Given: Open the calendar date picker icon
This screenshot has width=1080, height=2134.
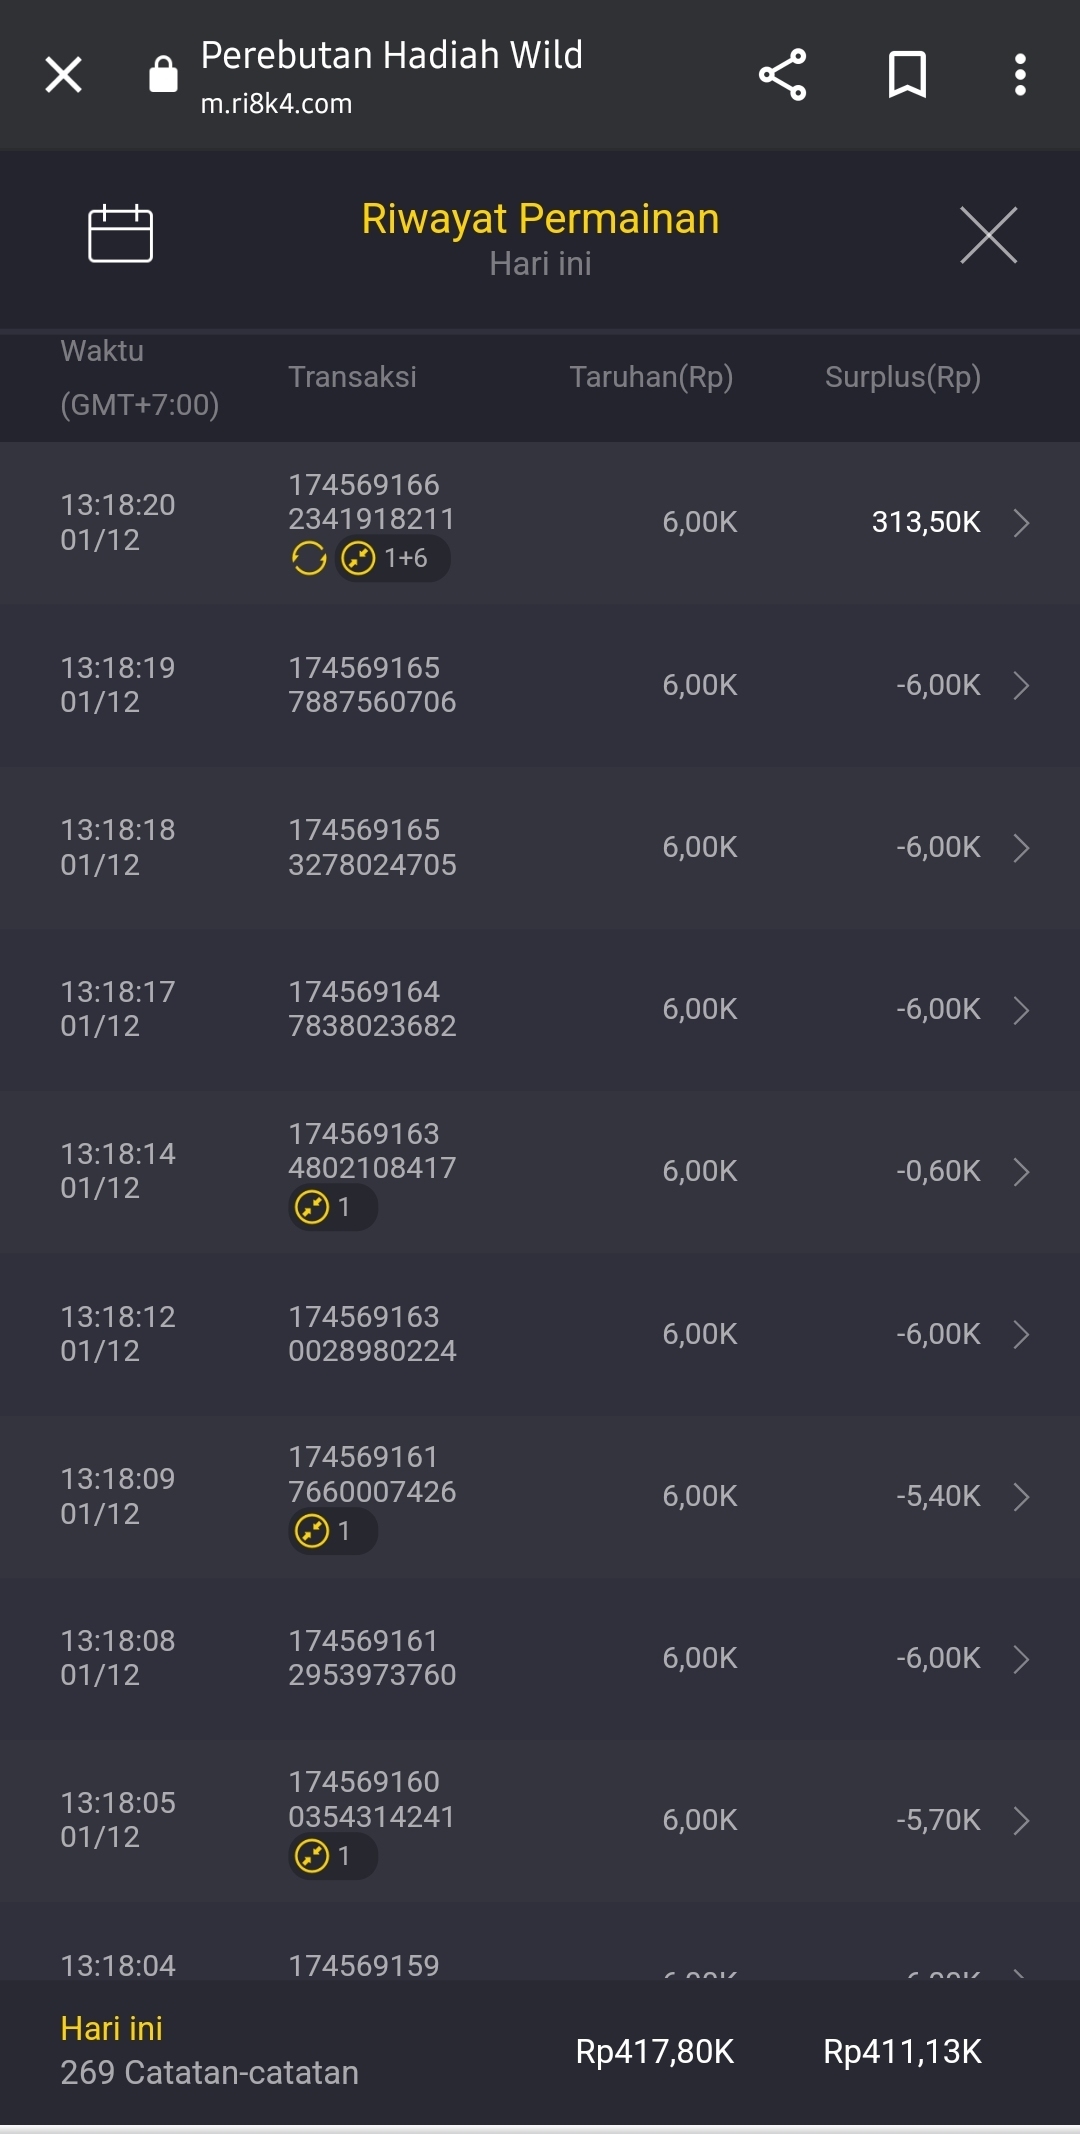Looking at the screenshot, I should coord(120,234).
